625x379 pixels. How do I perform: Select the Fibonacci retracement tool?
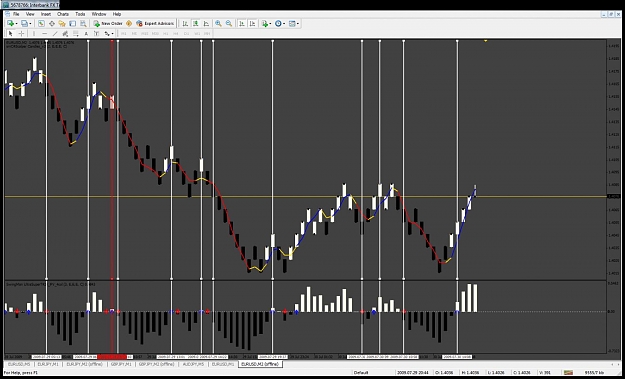tap(75, 33)
